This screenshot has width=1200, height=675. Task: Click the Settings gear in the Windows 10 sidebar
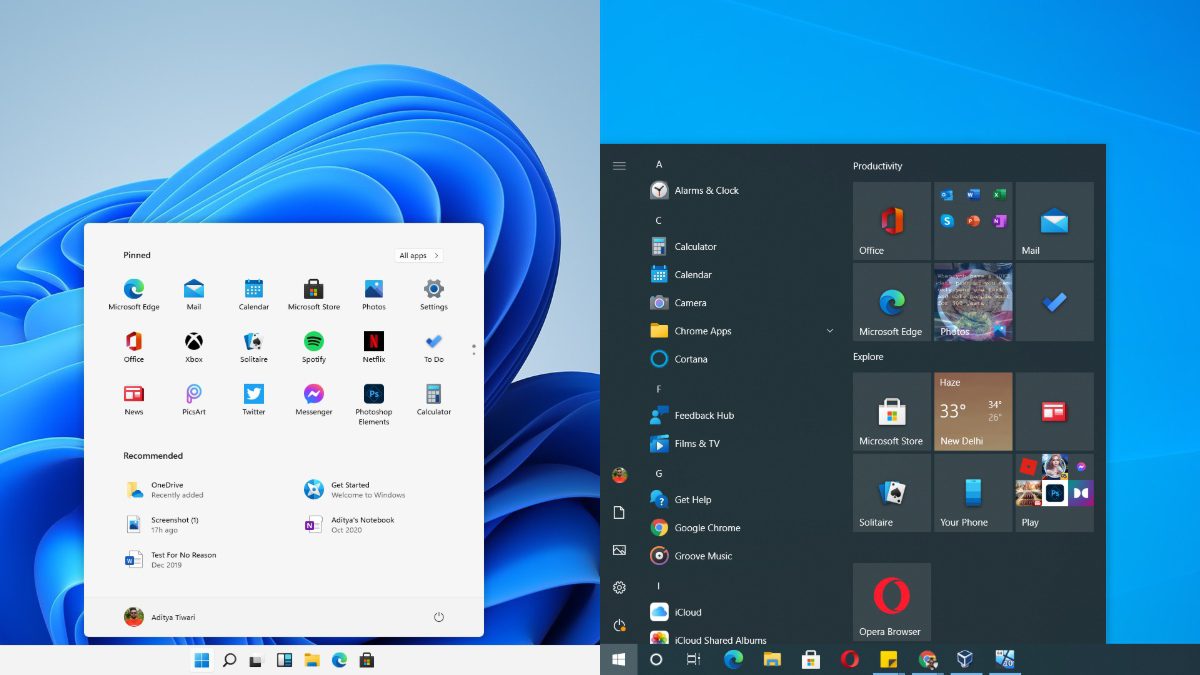coord(620,588)
